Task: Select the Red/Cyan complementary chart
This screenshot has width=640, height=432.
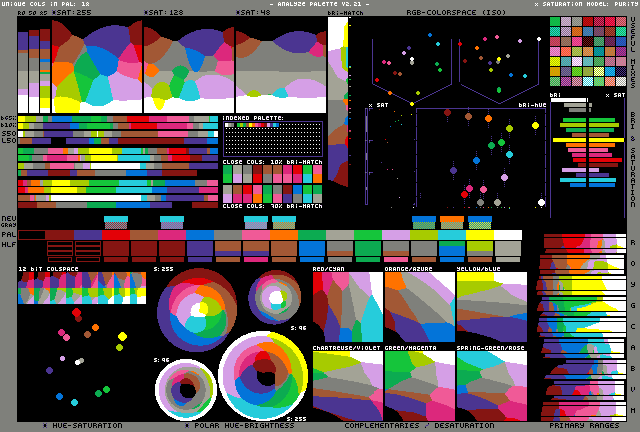Action: pyautogui.click(x=347, y=307)
